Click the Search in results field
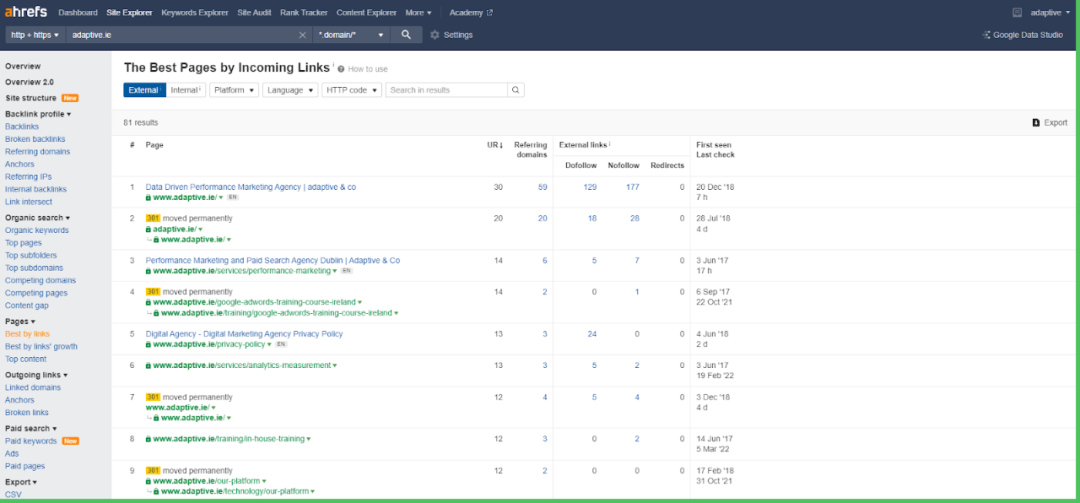This screenshot has height=503, width=1080. point(446,90)
